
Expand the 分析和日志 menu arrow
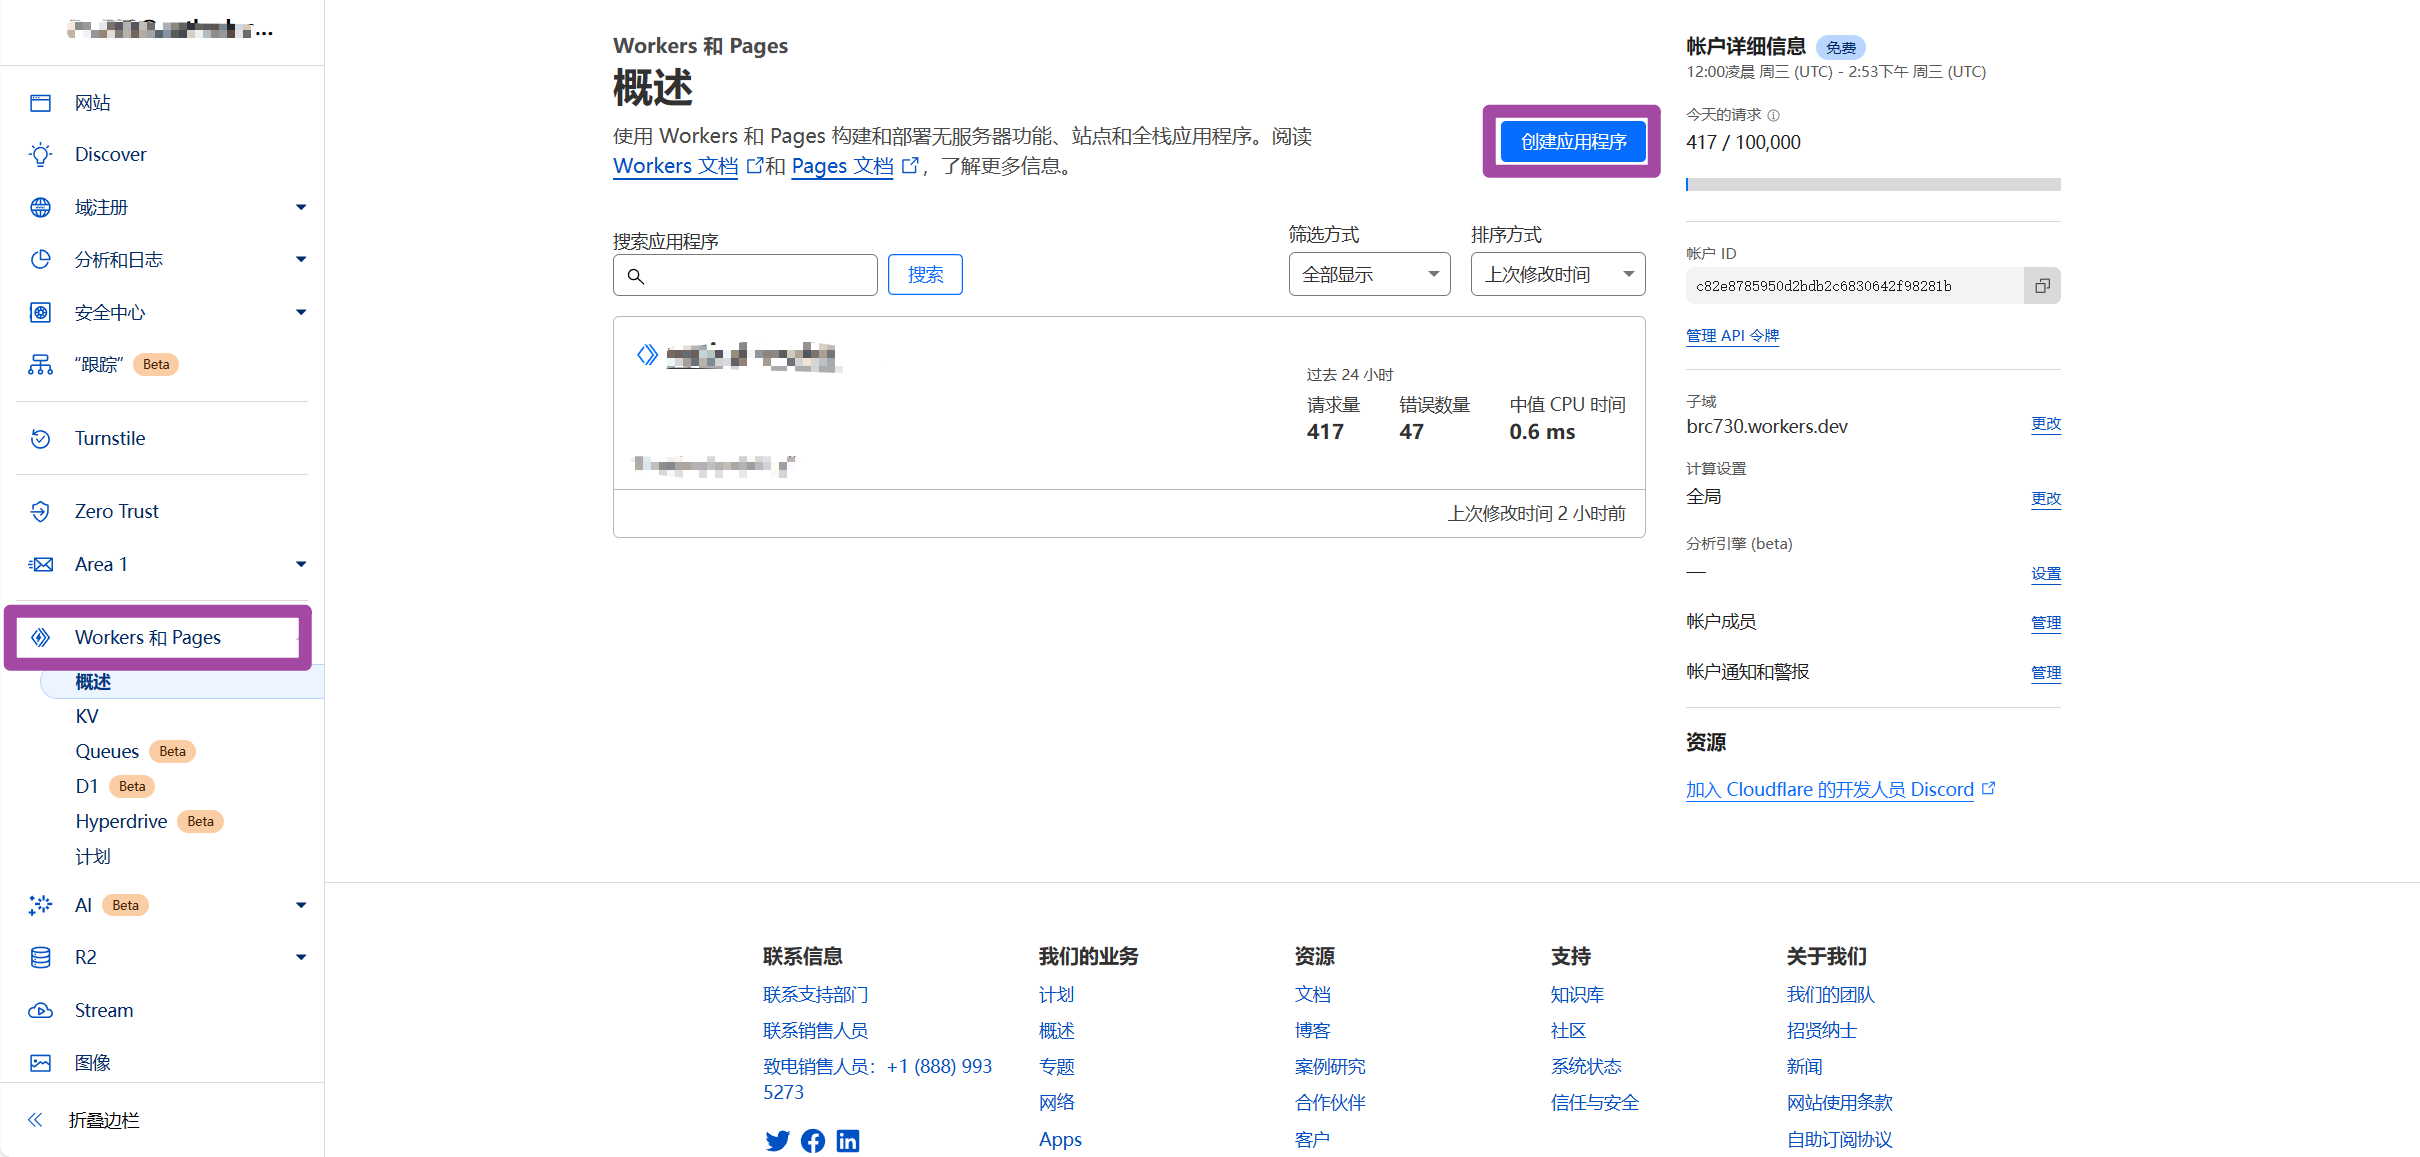coord(301,259)
